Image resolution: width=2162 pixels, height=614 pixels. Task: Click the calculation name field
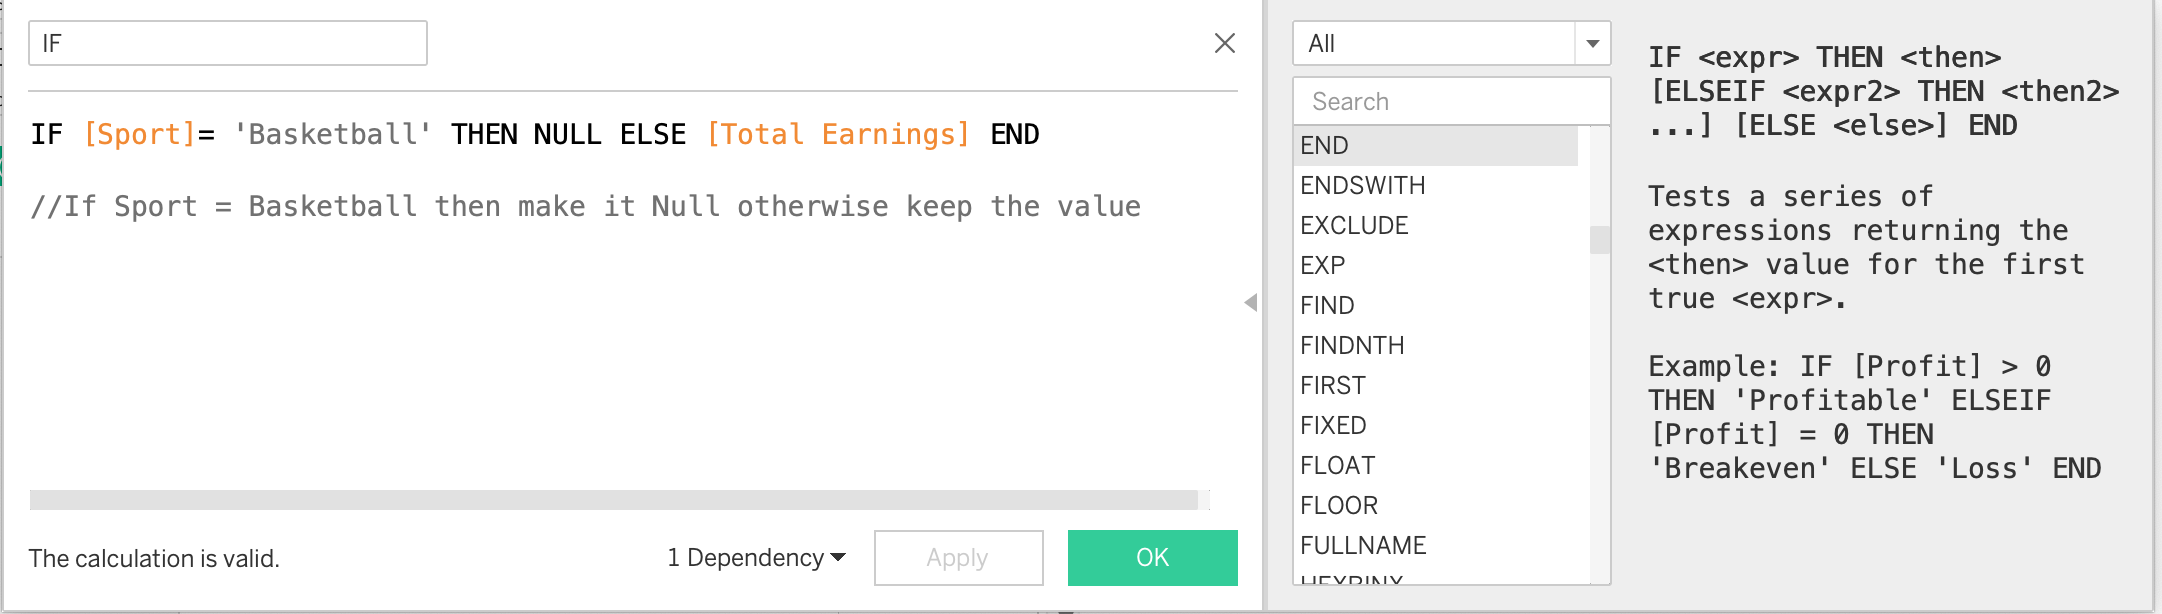[x=228, y=43]
